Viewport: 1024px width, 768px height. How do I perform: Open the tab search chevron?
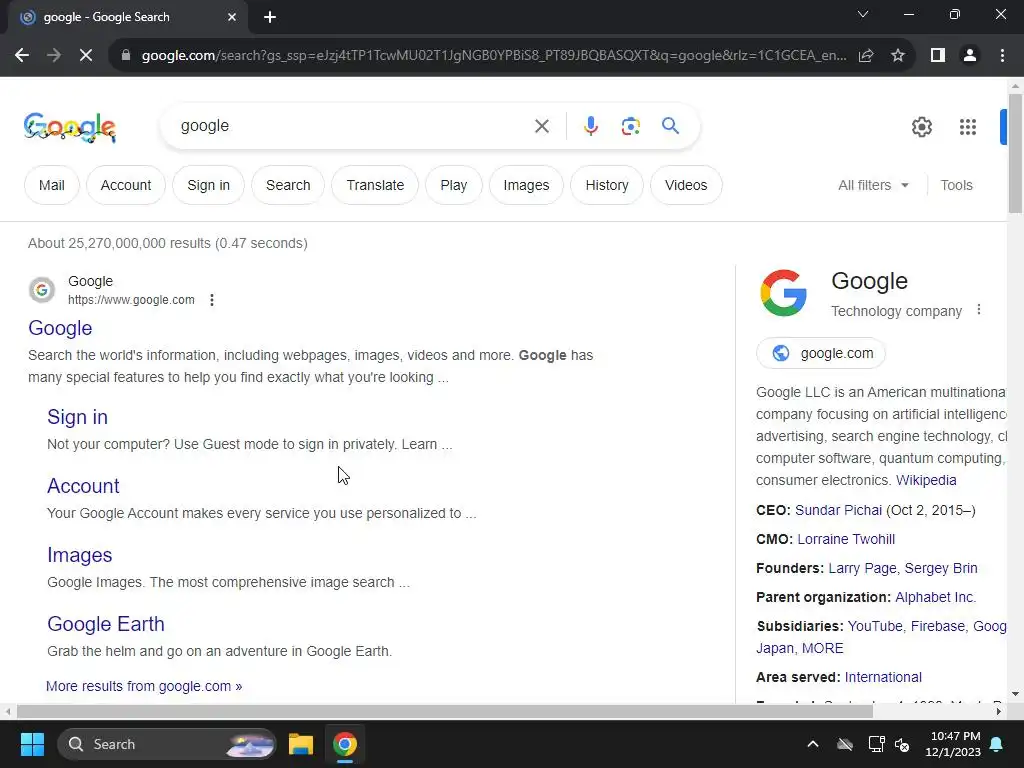click(x=863, y=14)
